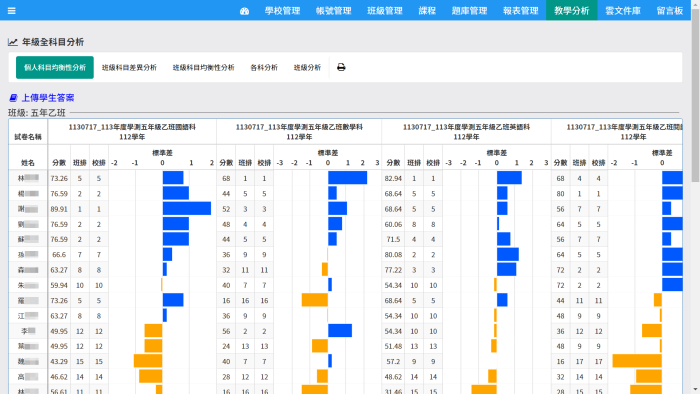Select the score cell 43.29
Viewport: 700px width, 394px height.
(x=59, y=361)
